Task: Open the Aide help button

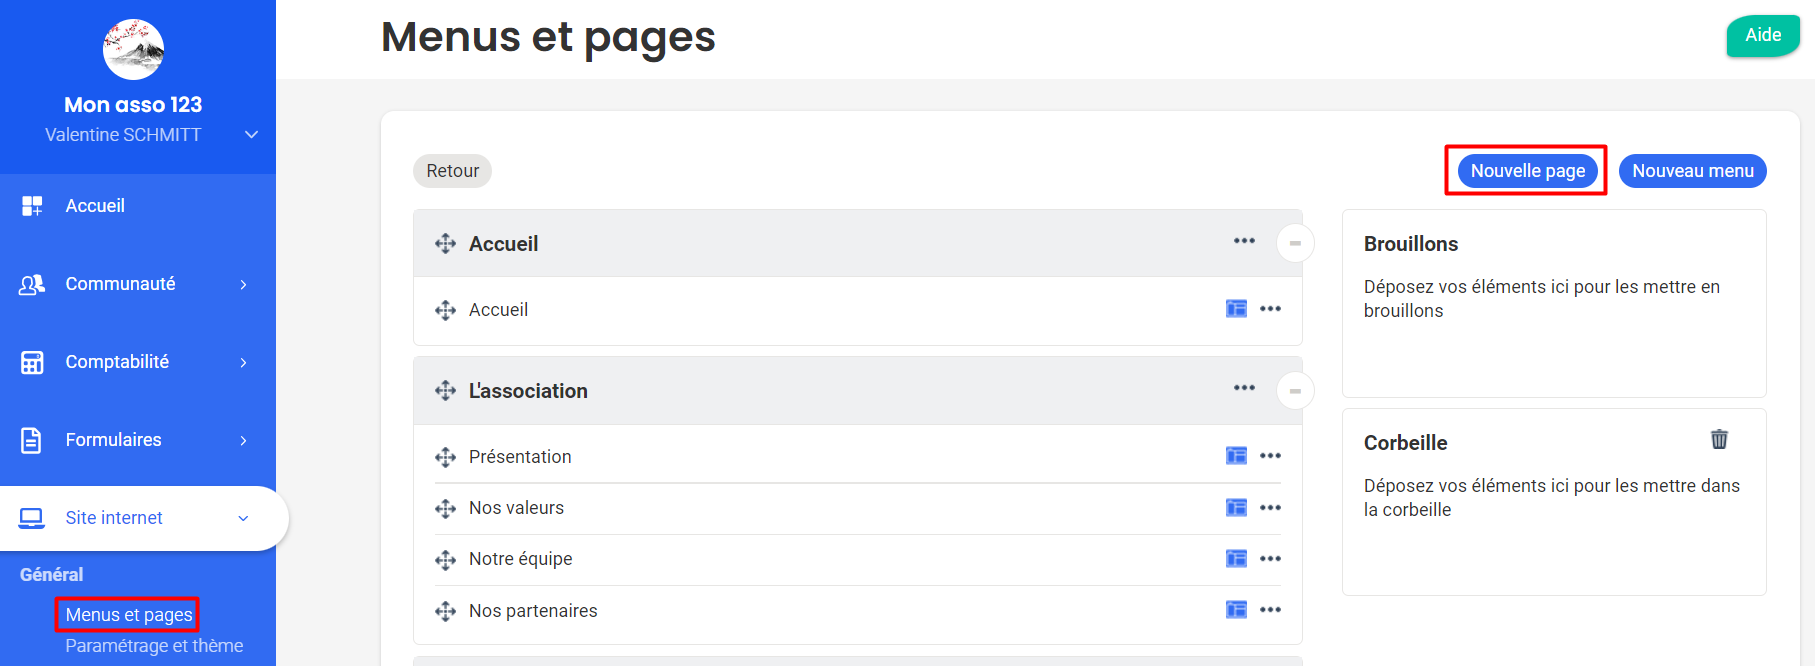Action: pos(1762,35)
